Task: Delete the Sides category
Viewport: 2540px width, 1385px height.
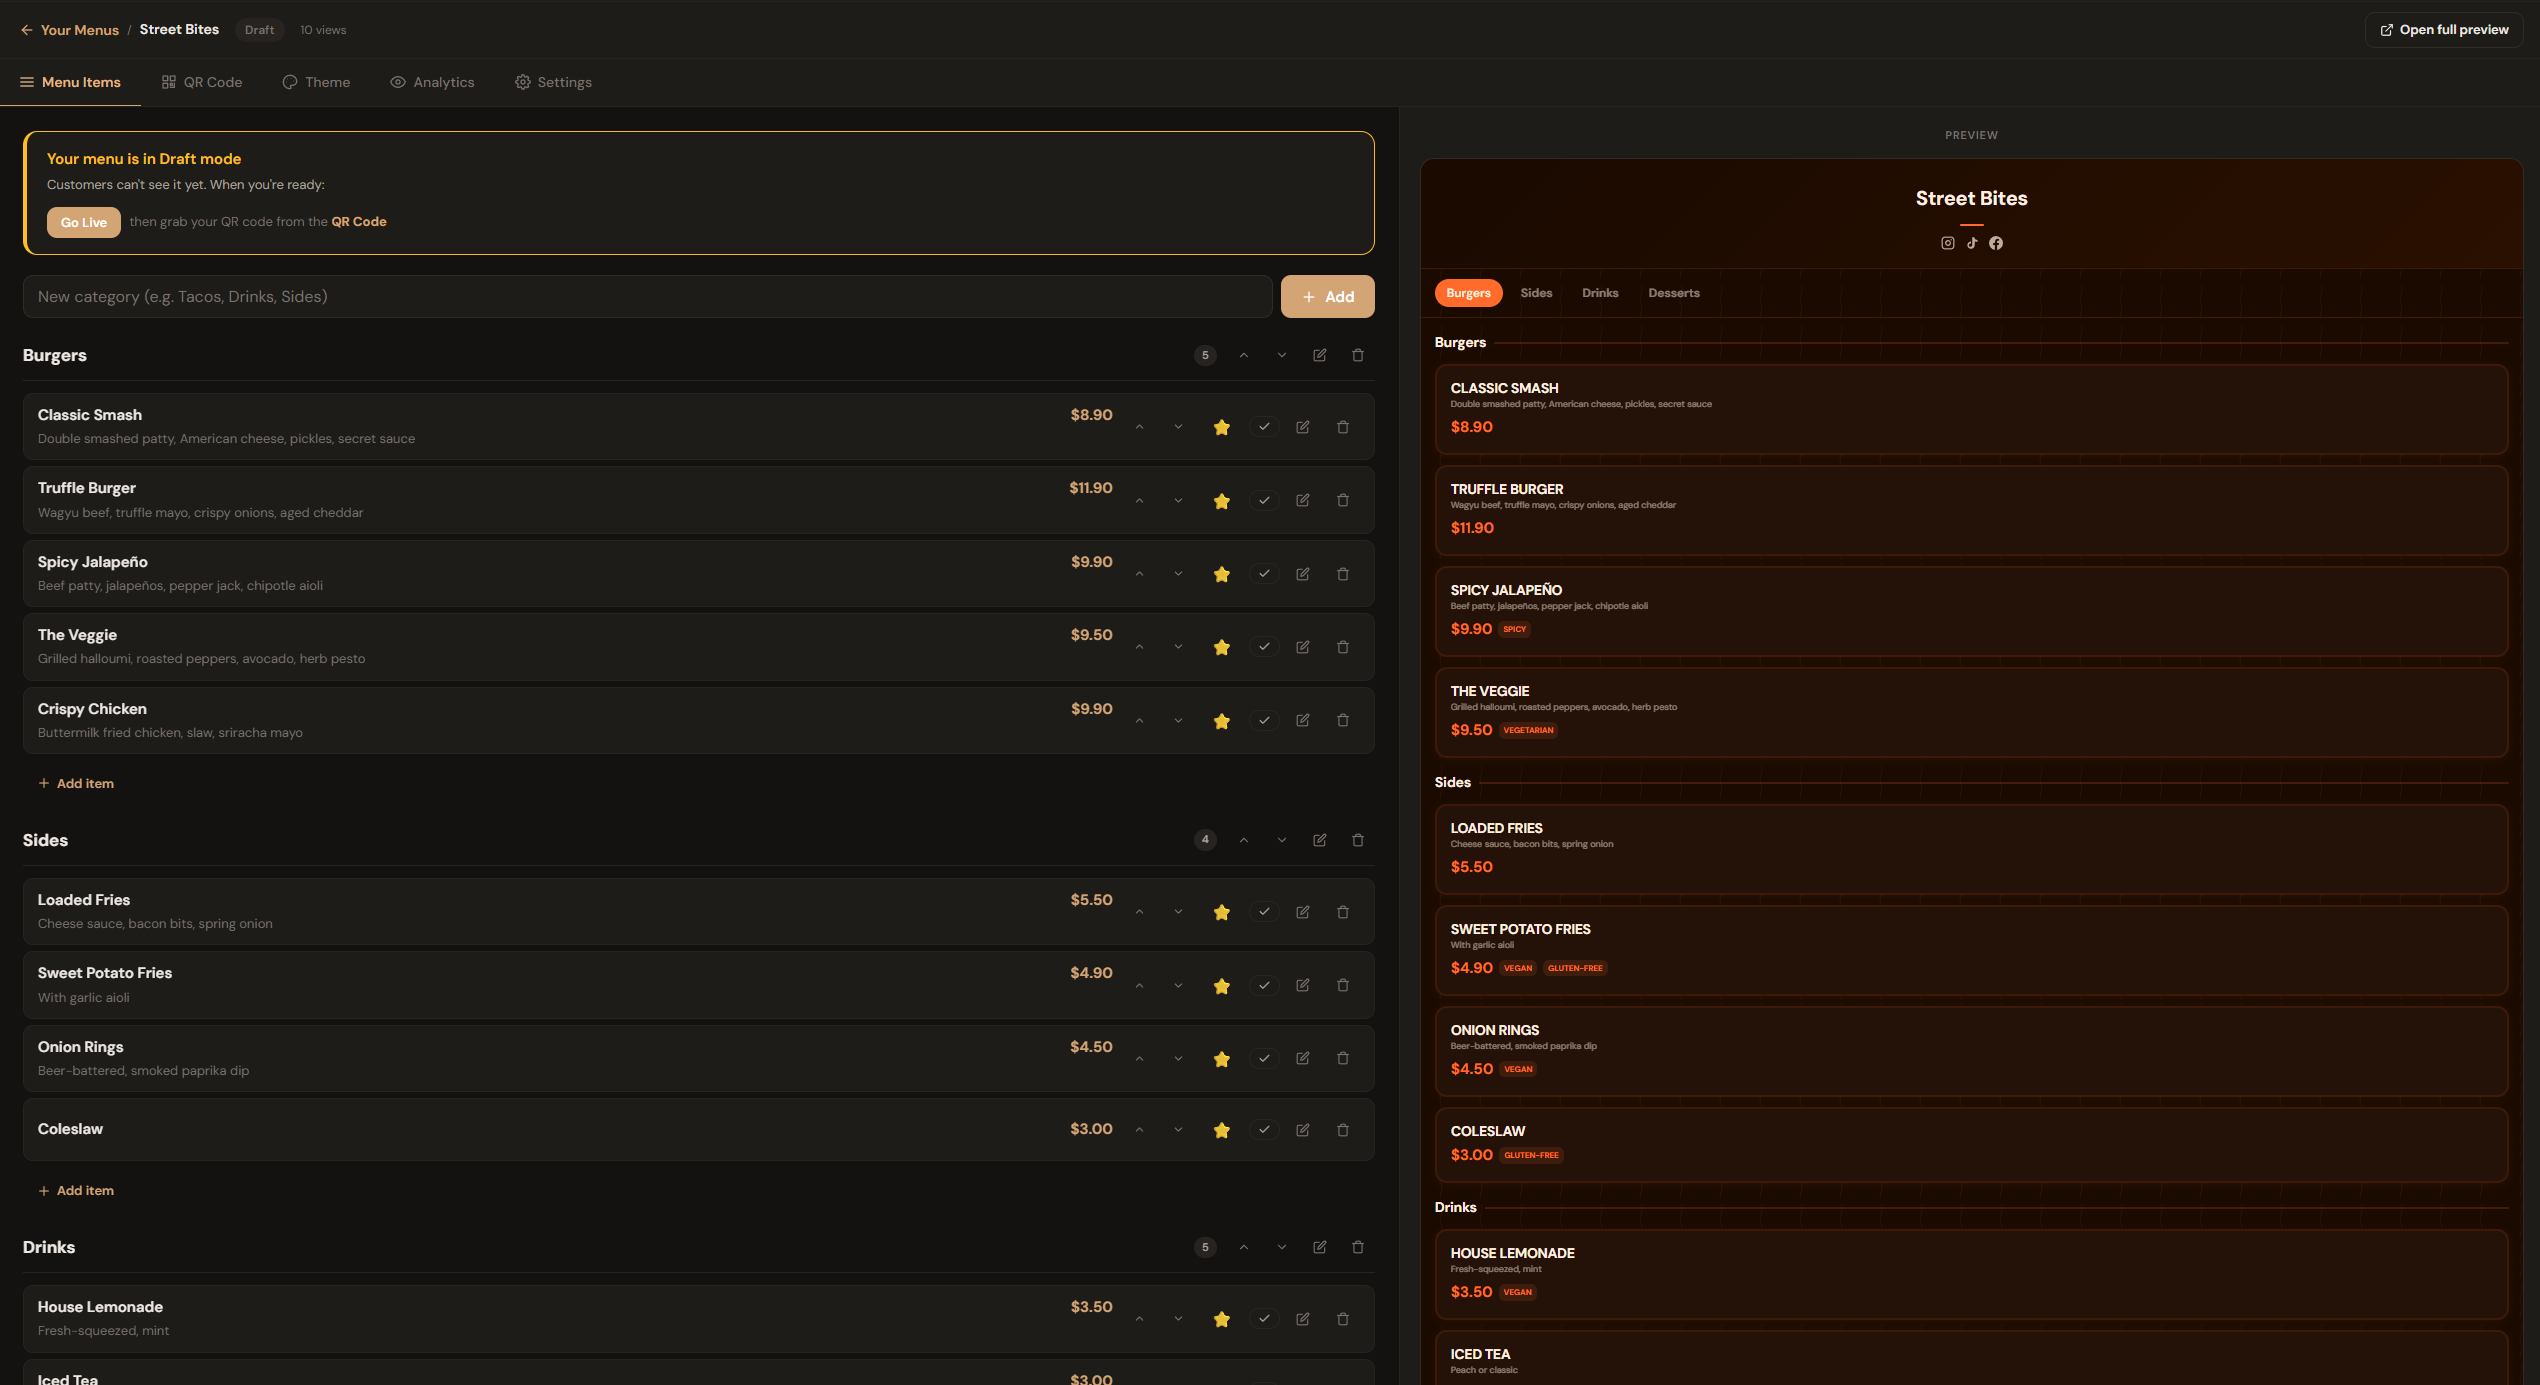Action: tap(1358, 840)
